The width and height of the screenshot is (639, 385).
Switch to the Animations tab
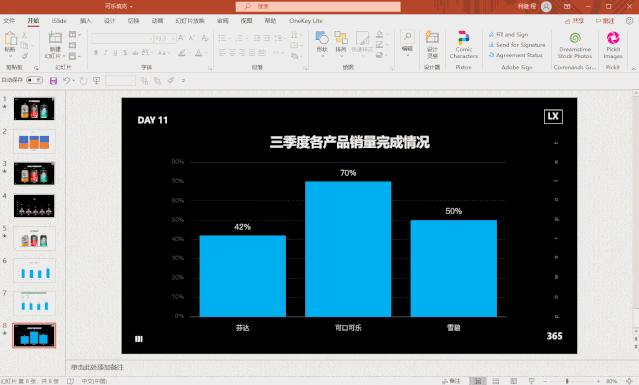click(157, 20)
